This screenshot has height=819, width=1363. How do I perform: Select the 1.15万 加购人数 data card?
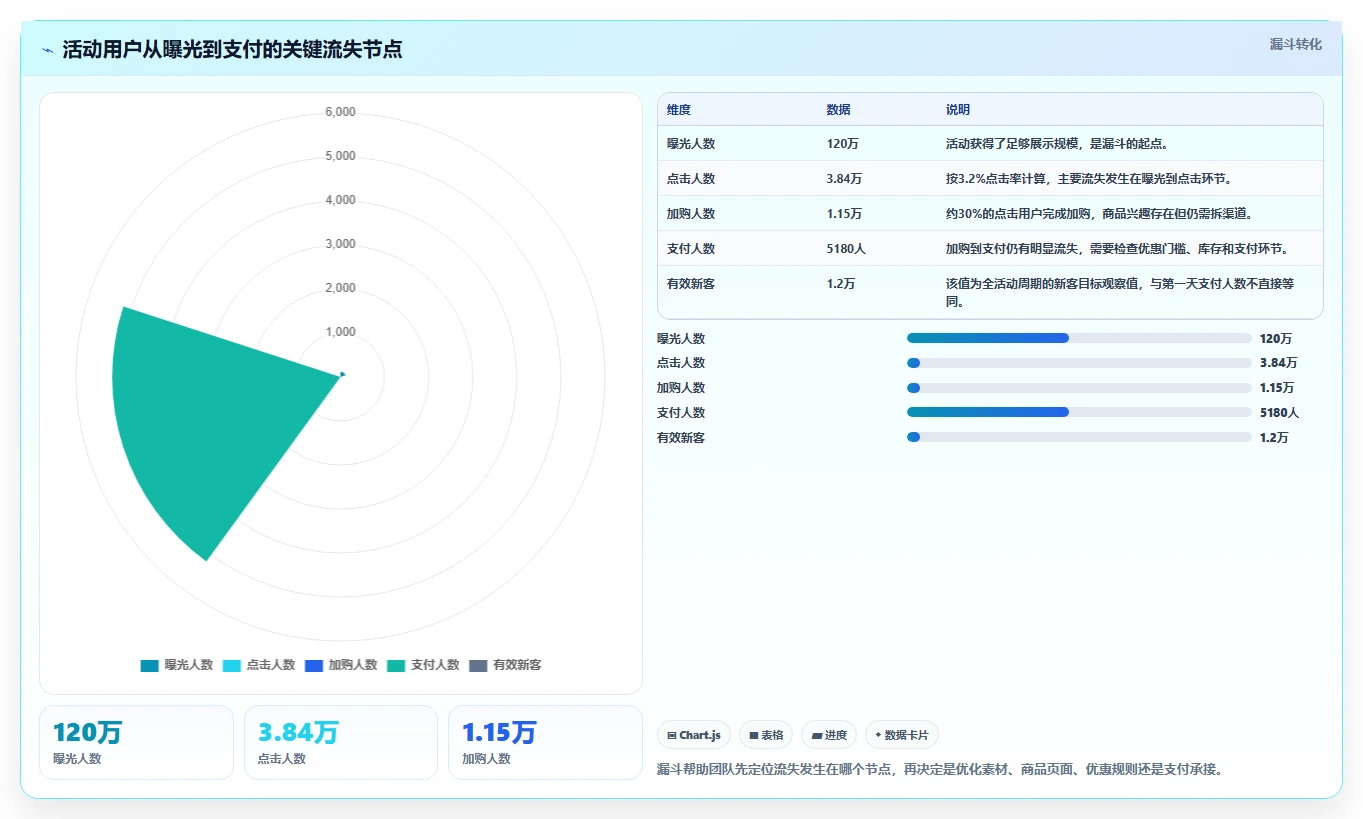(x=545, y=742)
